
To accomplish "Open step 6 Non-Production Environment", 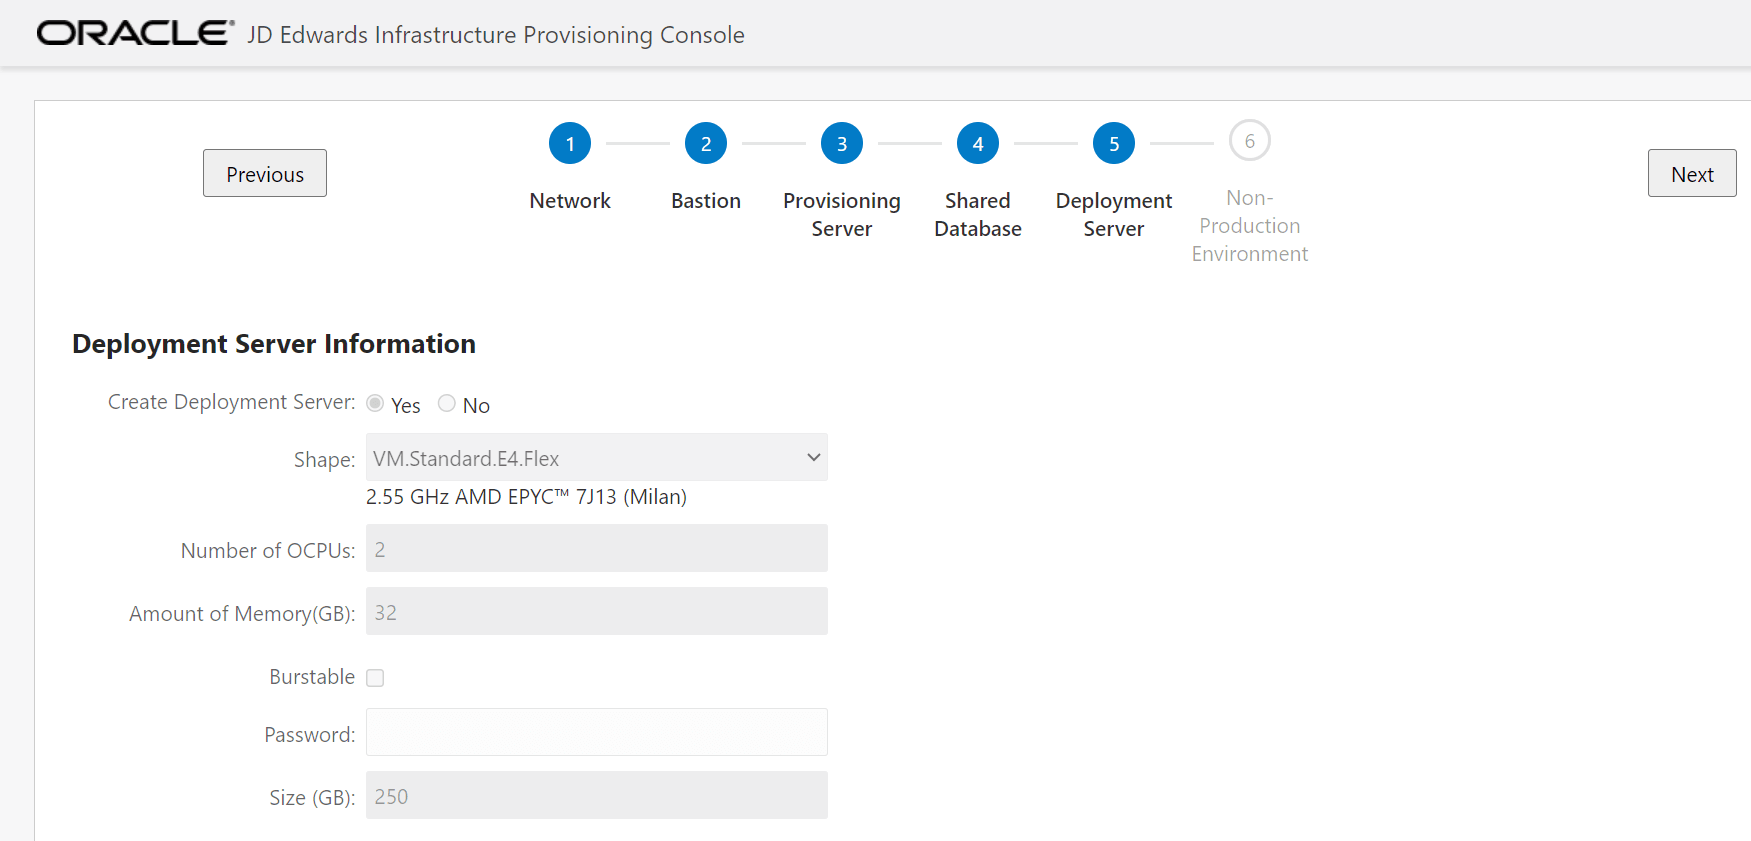I will (x=1250, y=141).
